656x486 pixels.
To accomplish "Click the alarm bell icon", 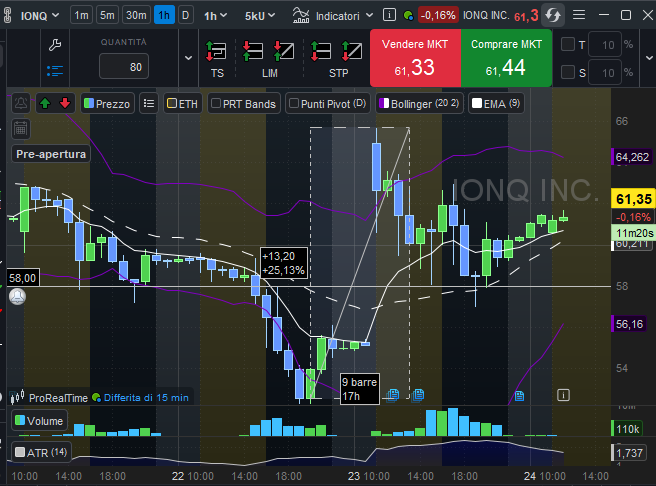I will click(20, 103).
